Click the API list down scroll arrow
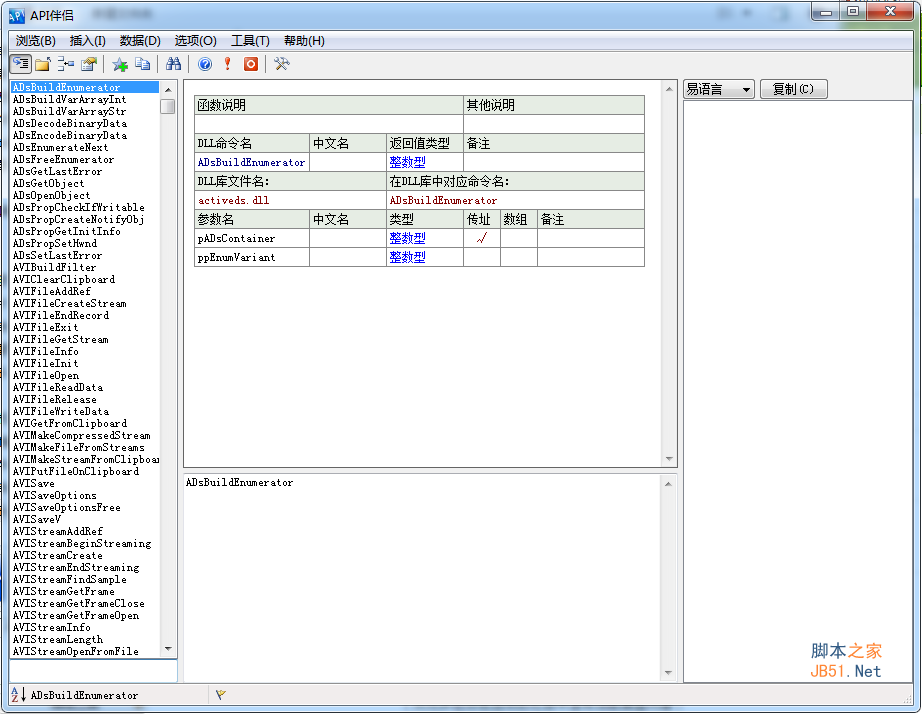This screenshot has width=922, height=715. pos(168,649)
